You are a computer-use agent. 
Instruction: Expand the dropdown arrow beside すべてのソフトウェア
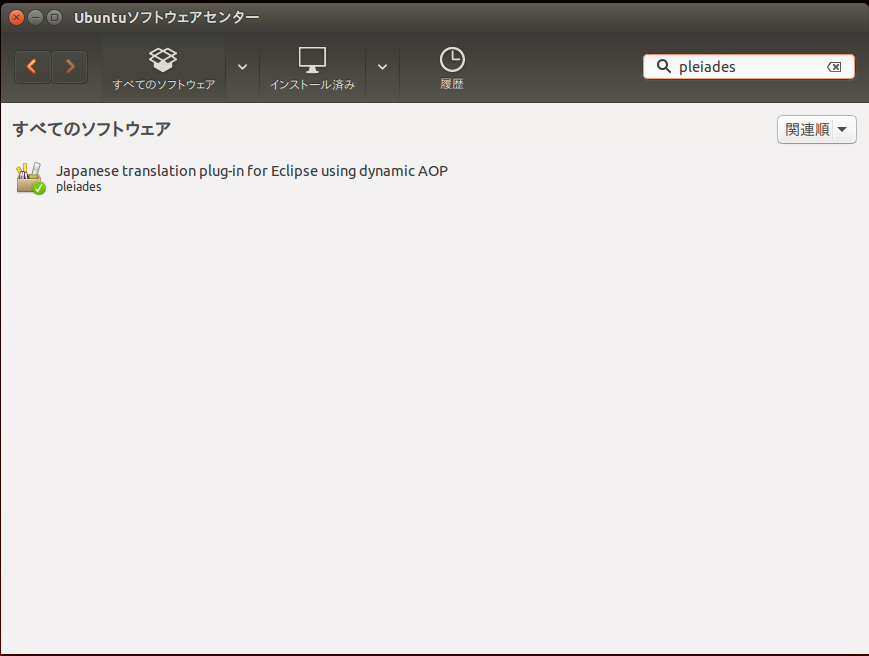(x=242, y=67)
